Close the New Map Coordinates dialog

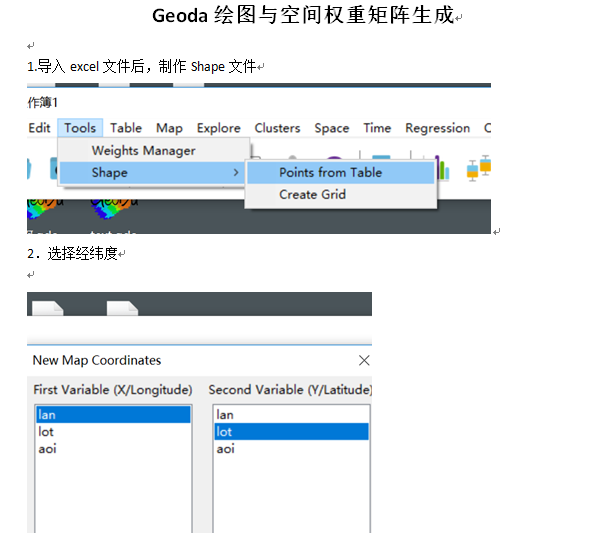[364, 360]
